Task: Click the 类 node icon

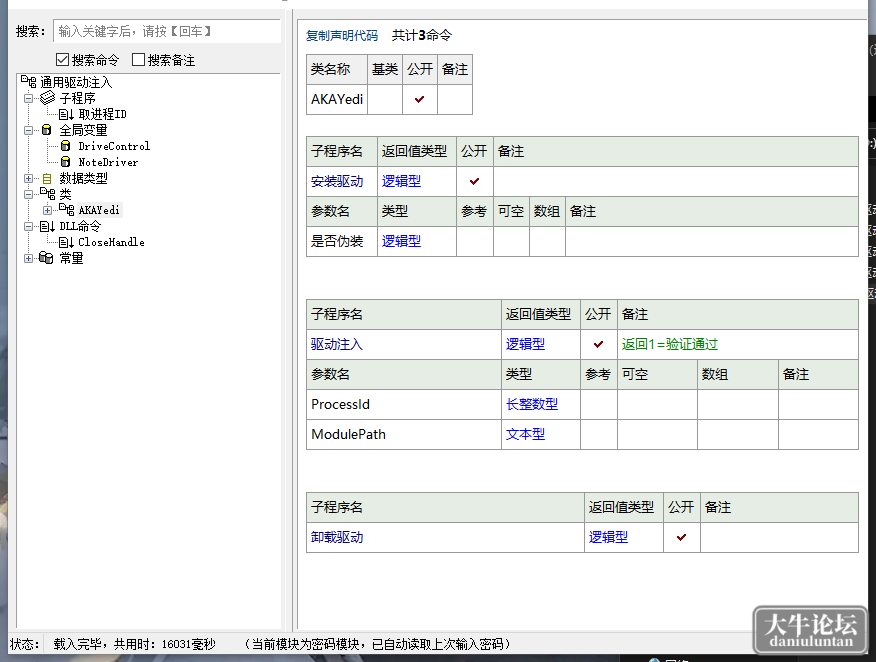Action: [x=47, y=194]
